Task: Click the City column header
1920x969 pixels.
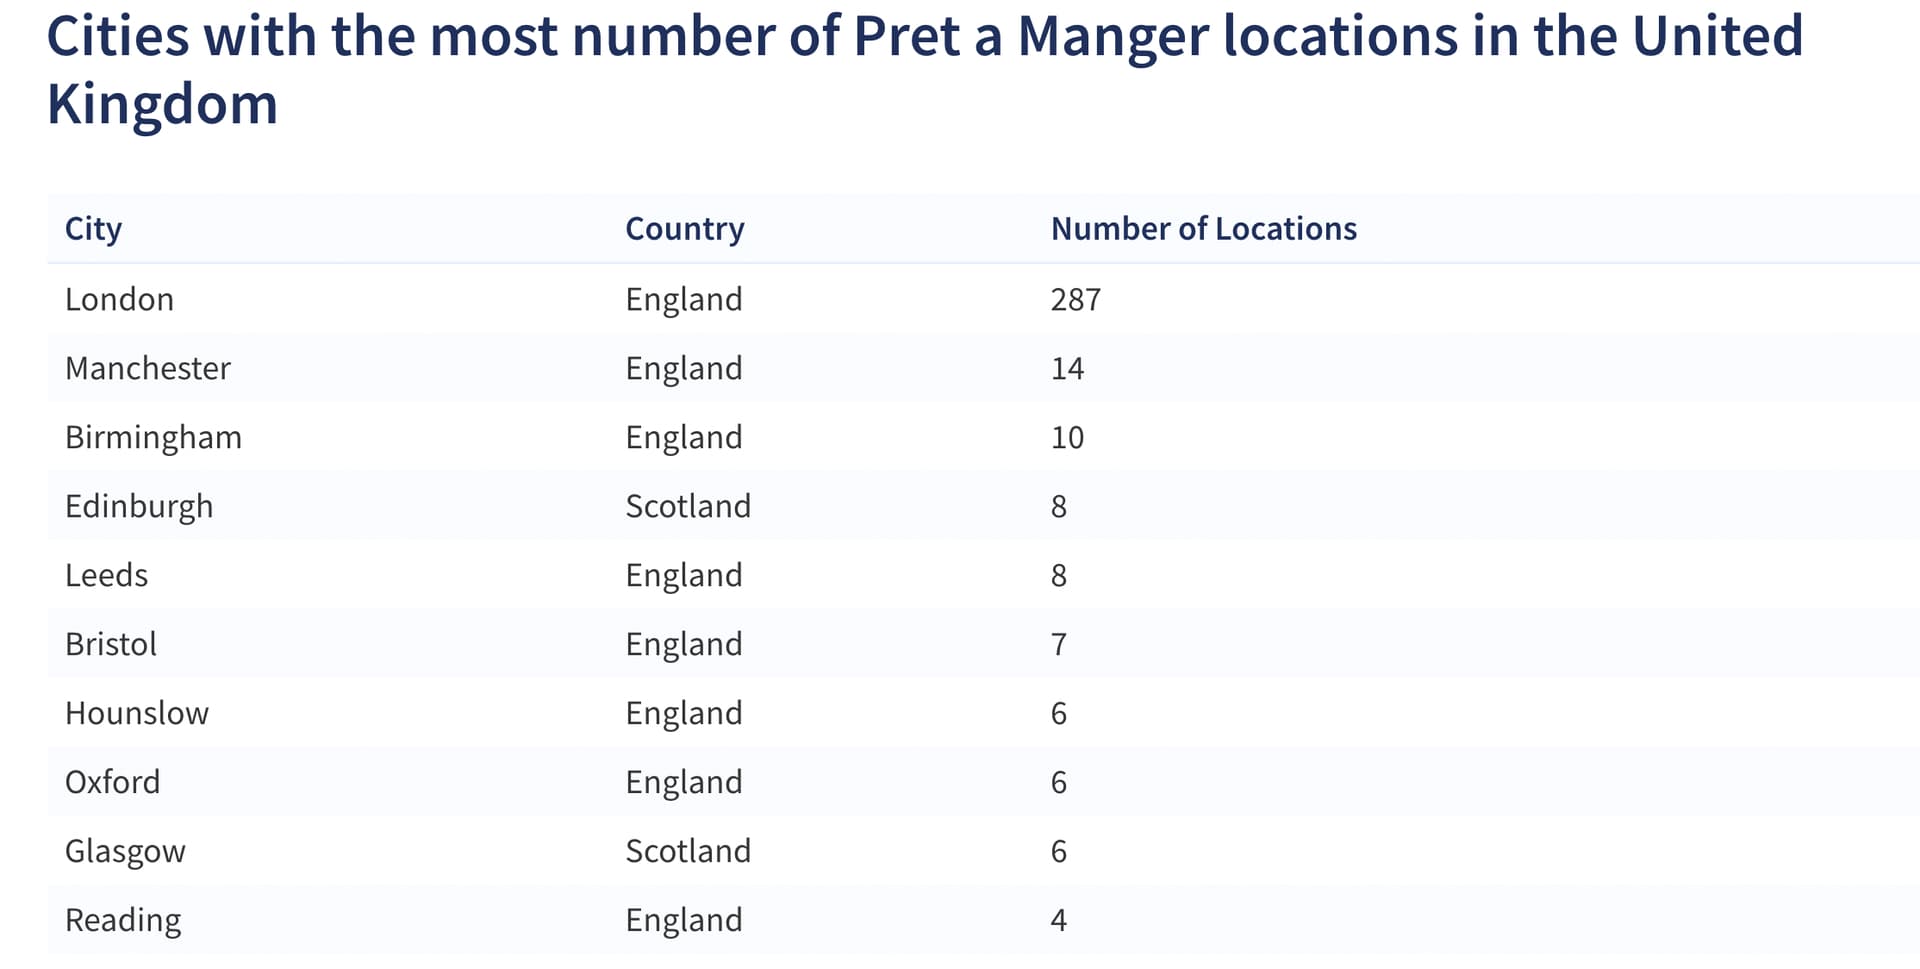Action: tap(93, 229)
